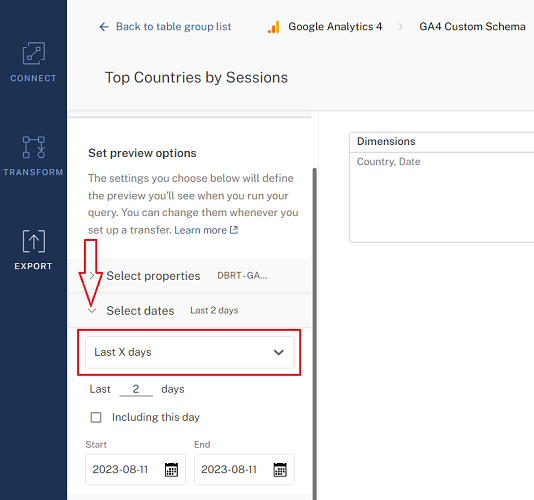
Task: Click the left panel vertical scrollbar
Action: click(314, 334)
